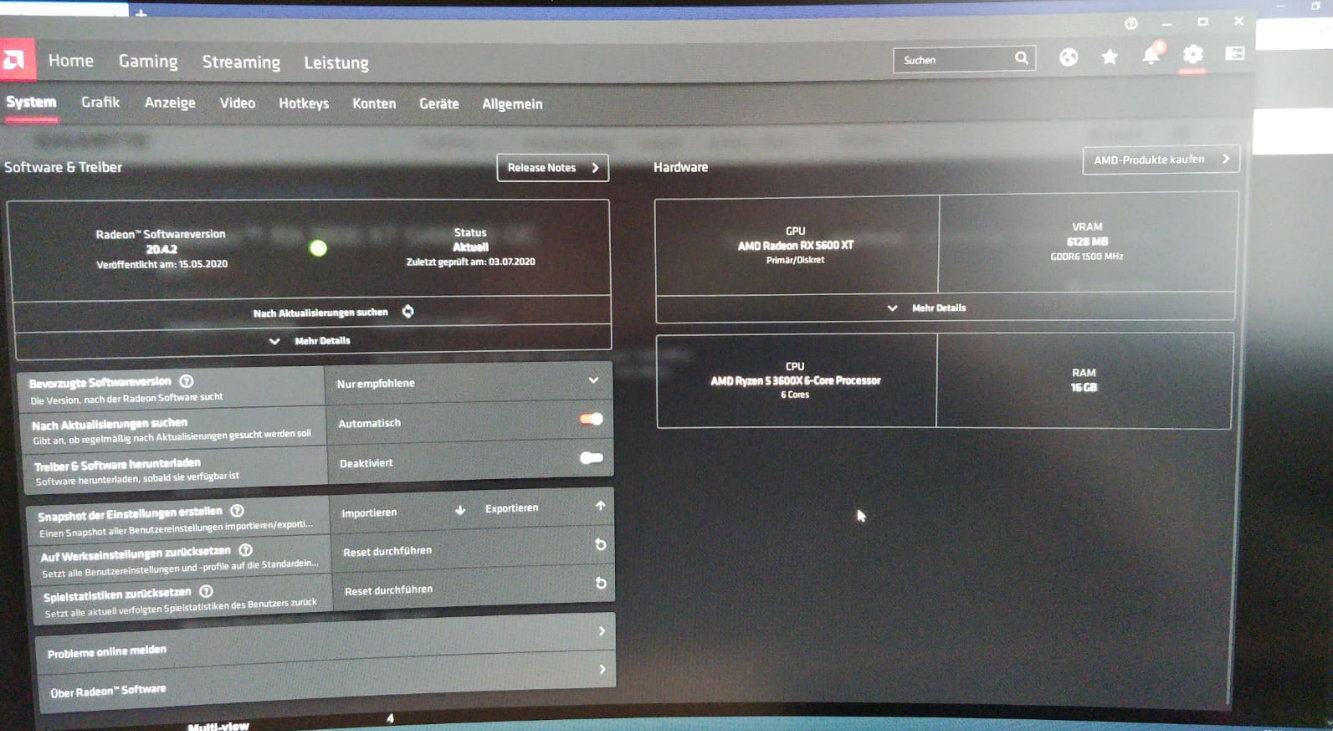Viewport: 1333px width, 731px height.
Task: Click the sidebar layout icon beside the gear
Action: (x=1235, y=54)
